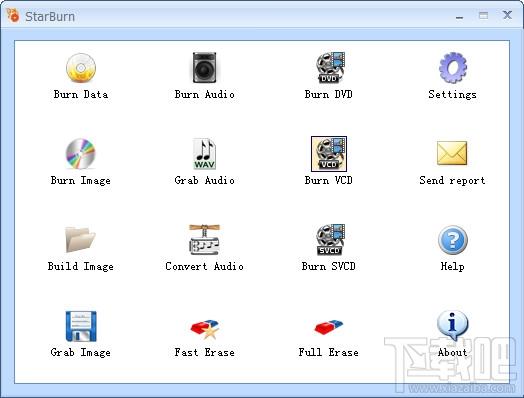Select Grab Image floppy disk icon
The width and height of the screenshot is (524, 398).
coord(81,326)
